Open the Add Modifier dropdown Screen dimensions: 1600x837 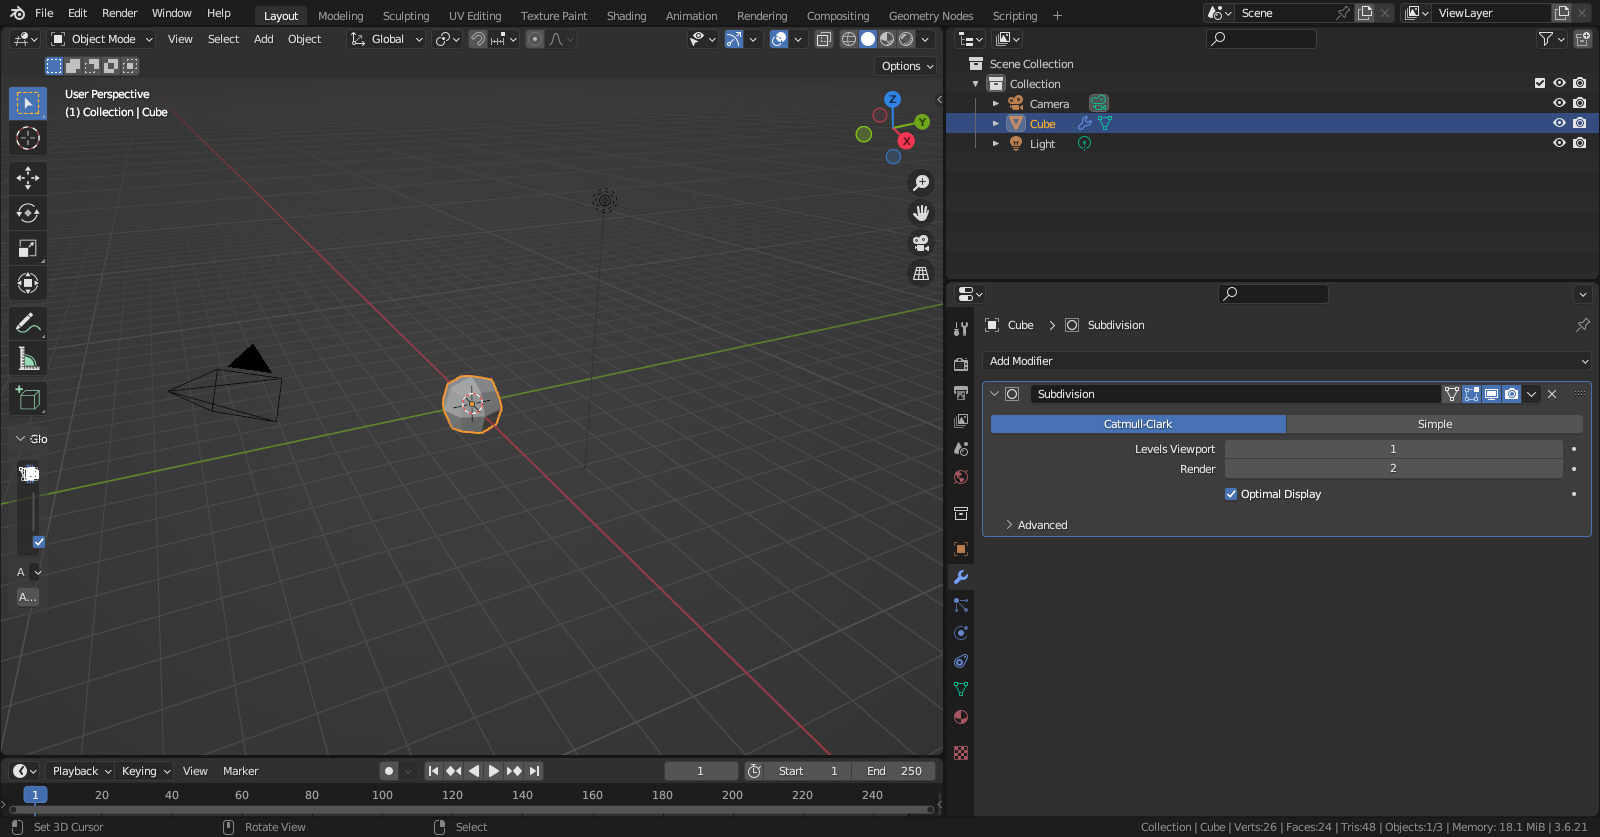click(x=1287, y=361)
